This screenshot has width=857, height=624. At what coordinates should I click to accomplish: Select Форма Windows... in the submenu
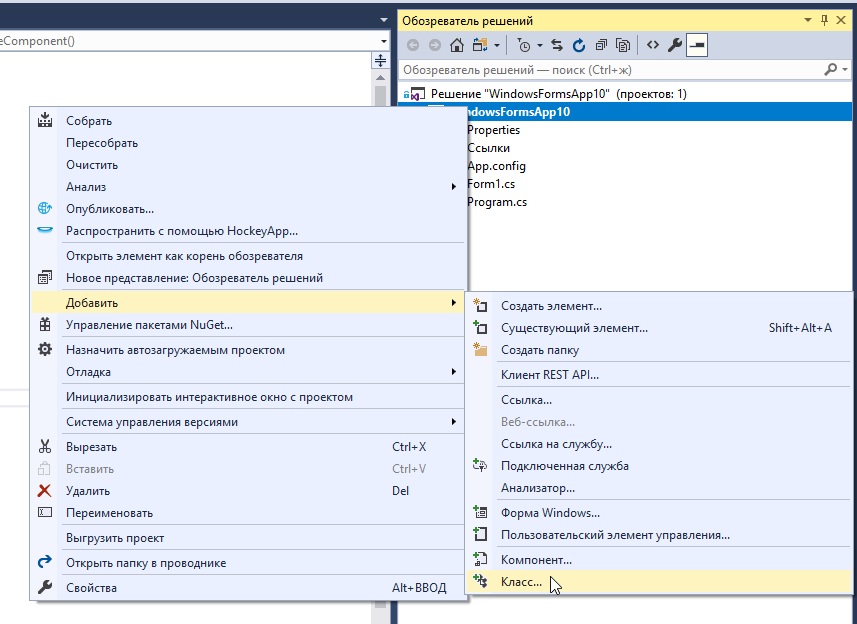550,513
